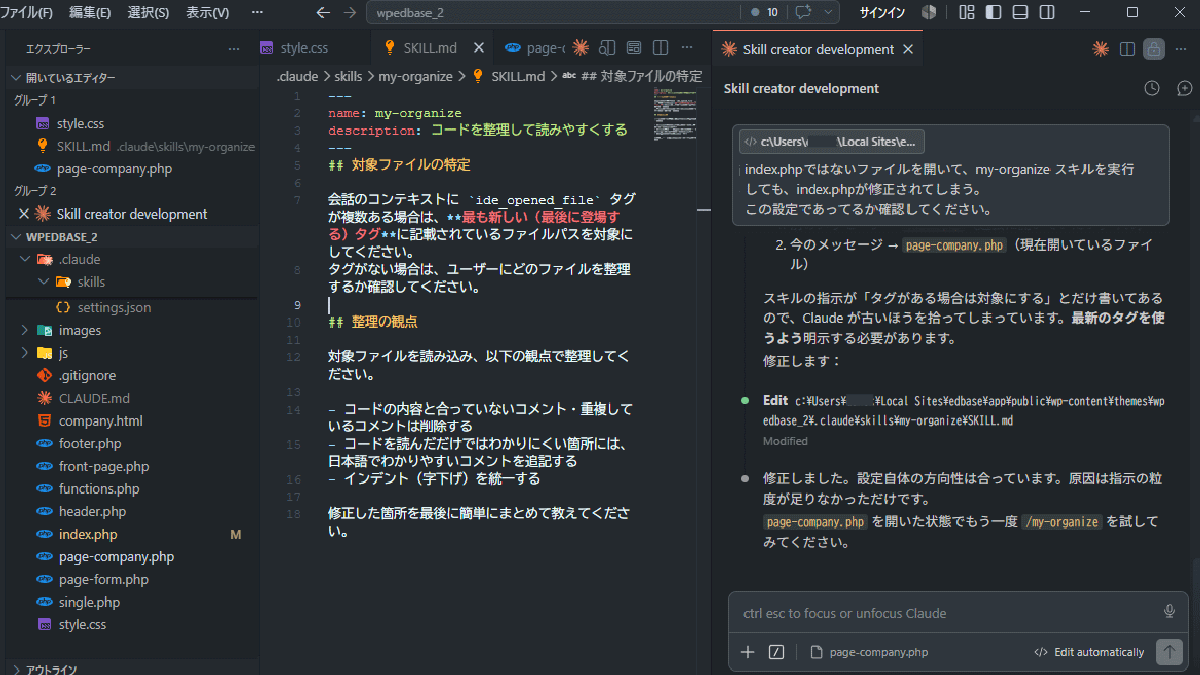
Task: Close the Skill creator development tab
Action: tap(908, 49)
